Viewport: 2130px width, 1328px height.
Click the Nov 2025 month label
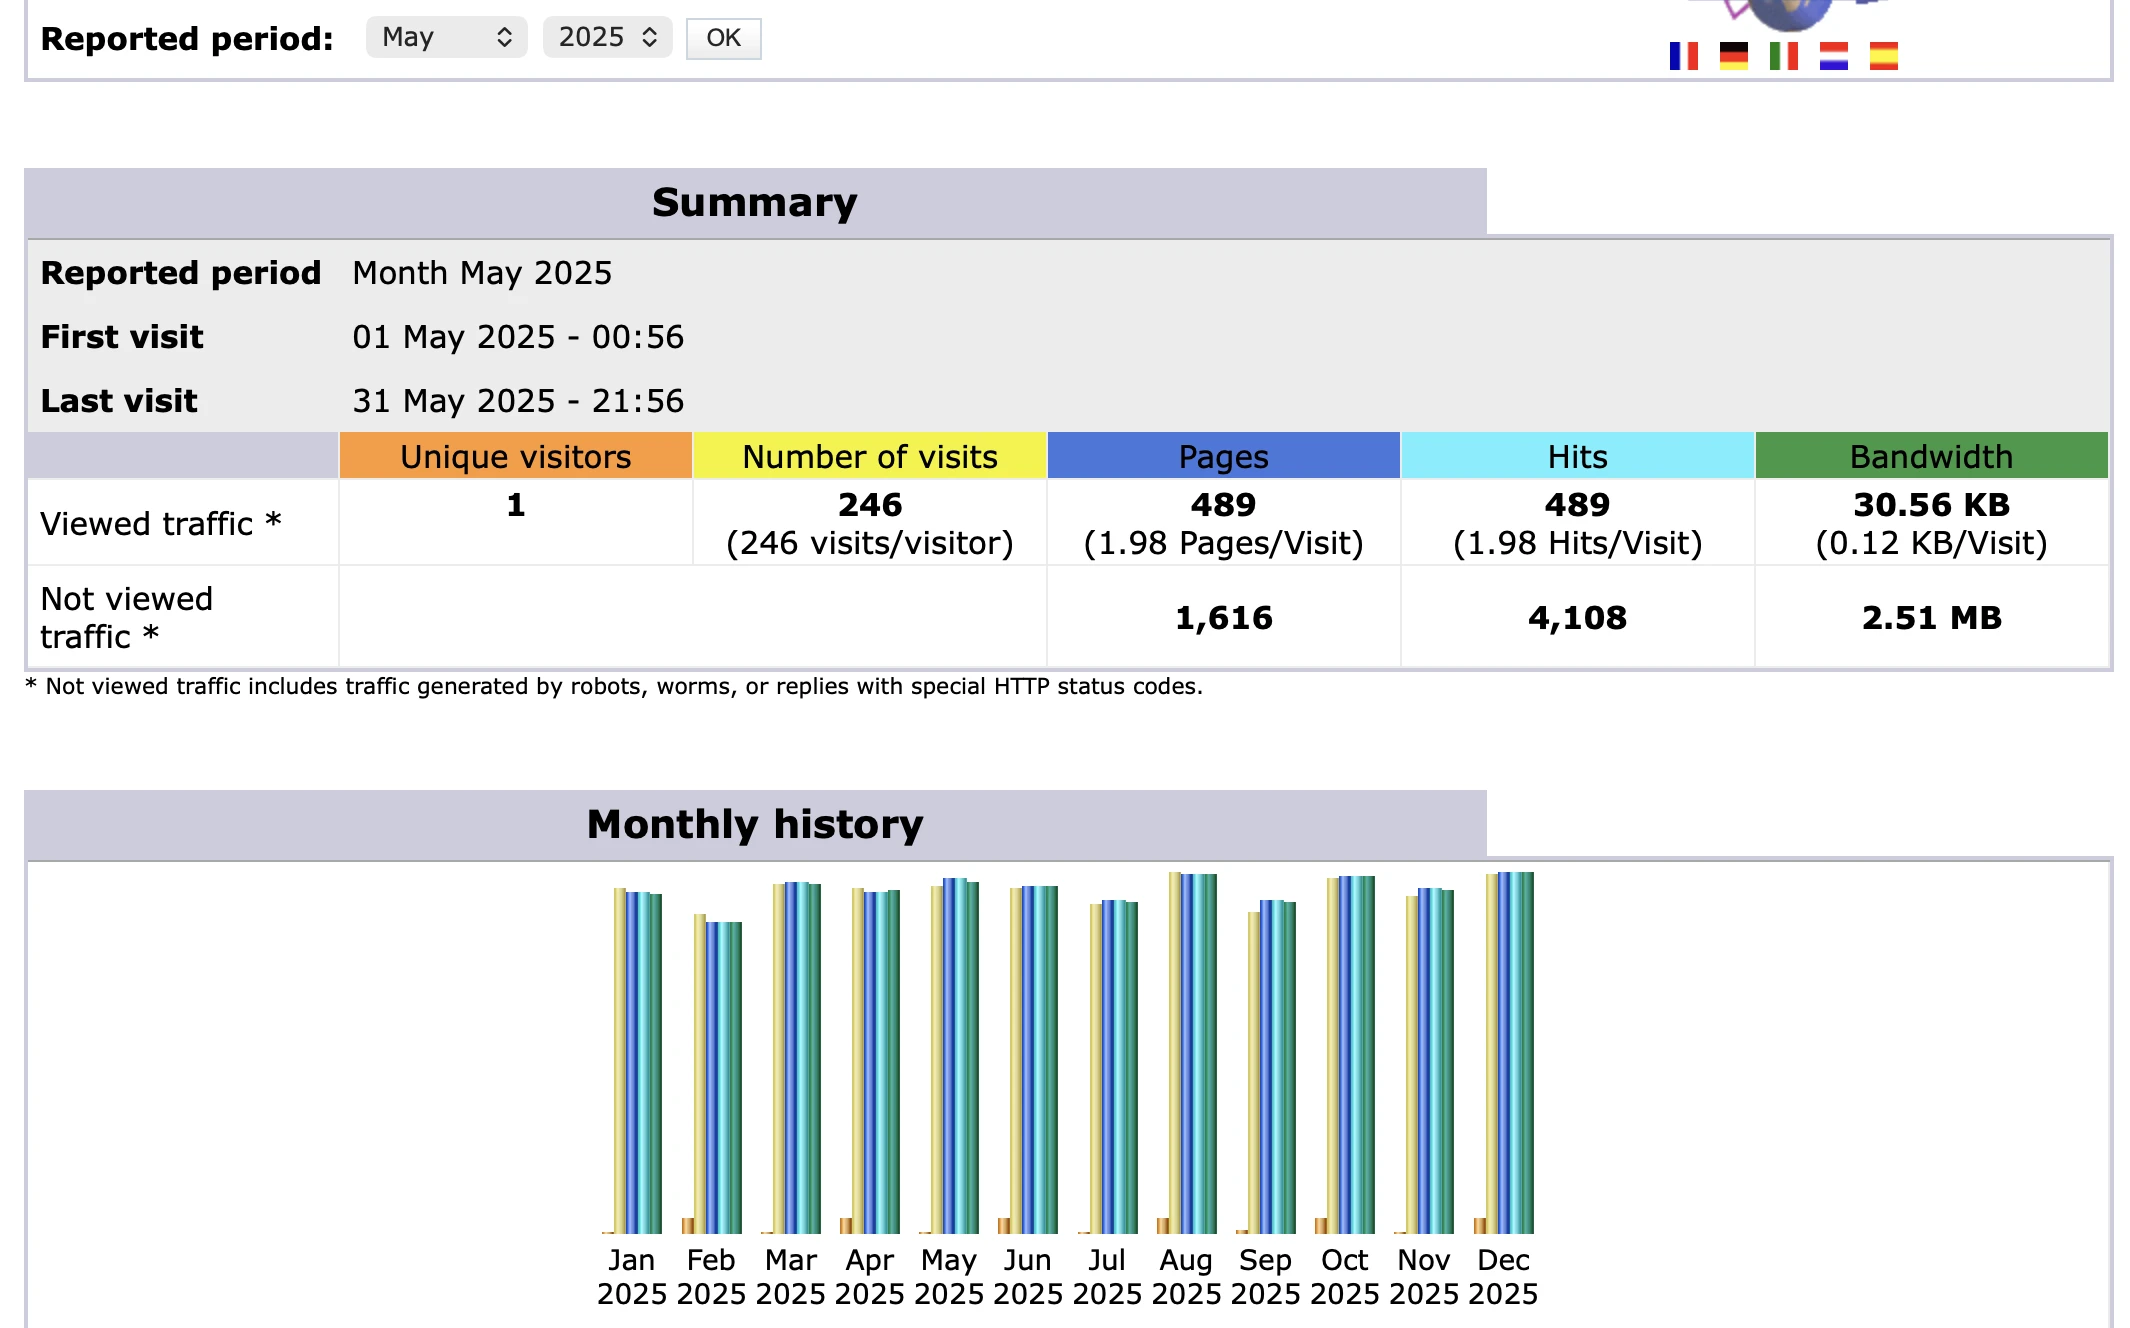point(1424,1277)
